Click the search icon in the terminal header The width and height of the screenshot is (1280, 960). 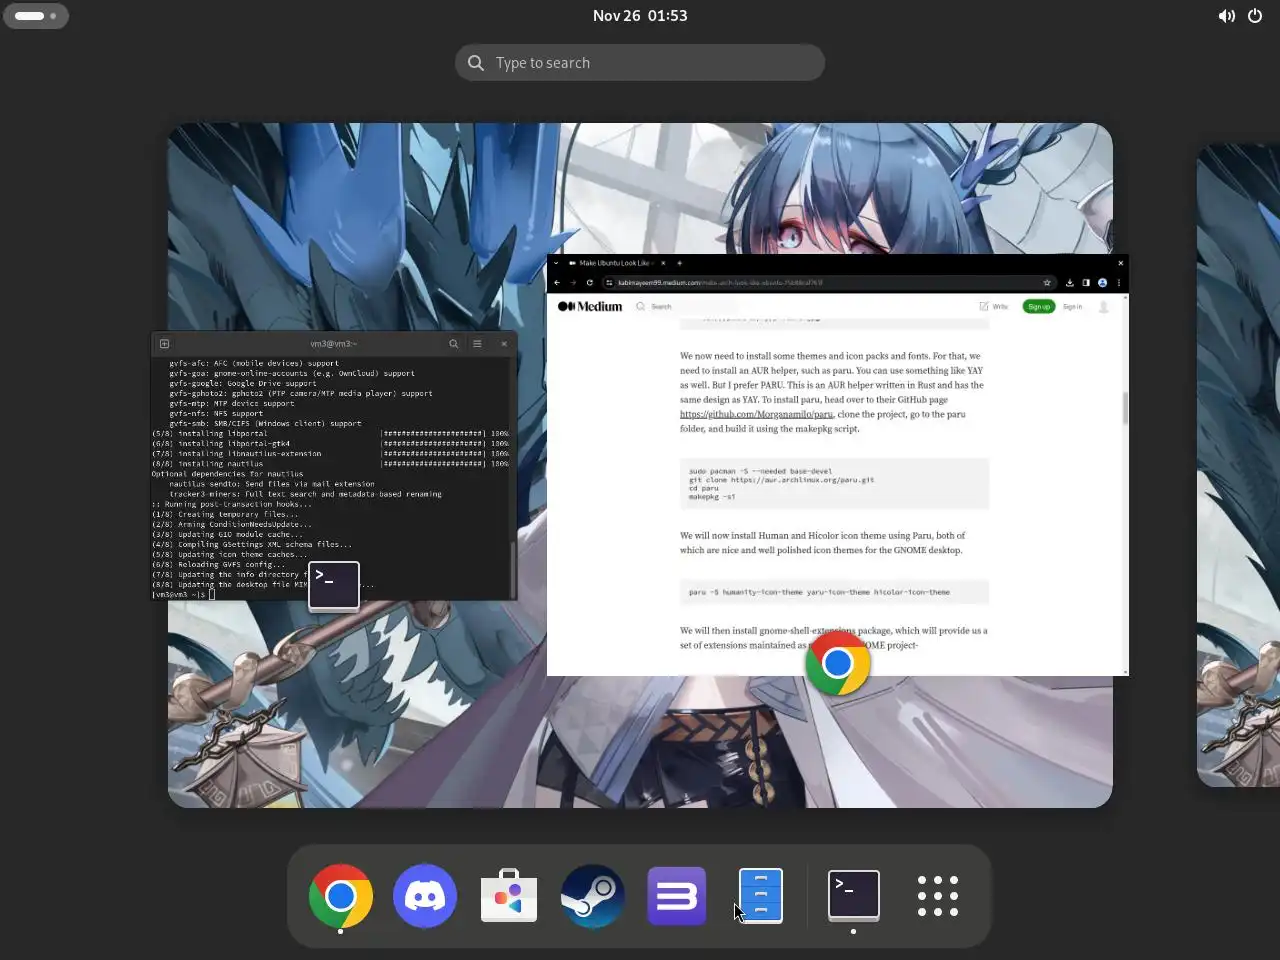pos(453,343)
